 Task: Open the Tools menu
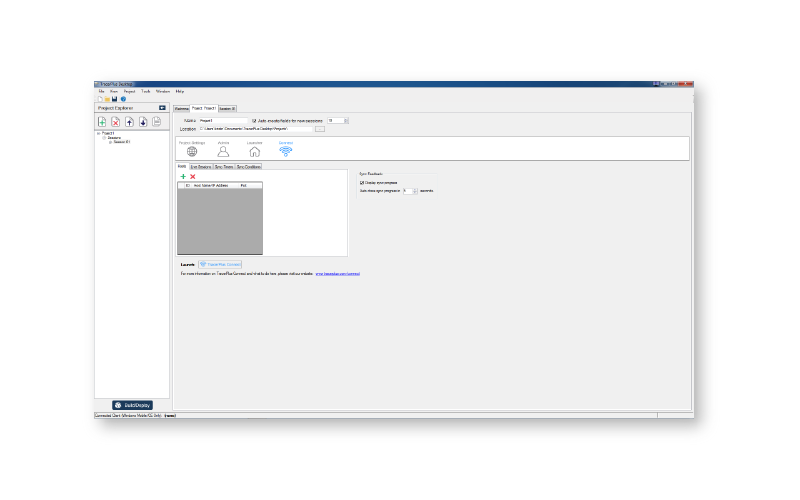click(146, 91)
